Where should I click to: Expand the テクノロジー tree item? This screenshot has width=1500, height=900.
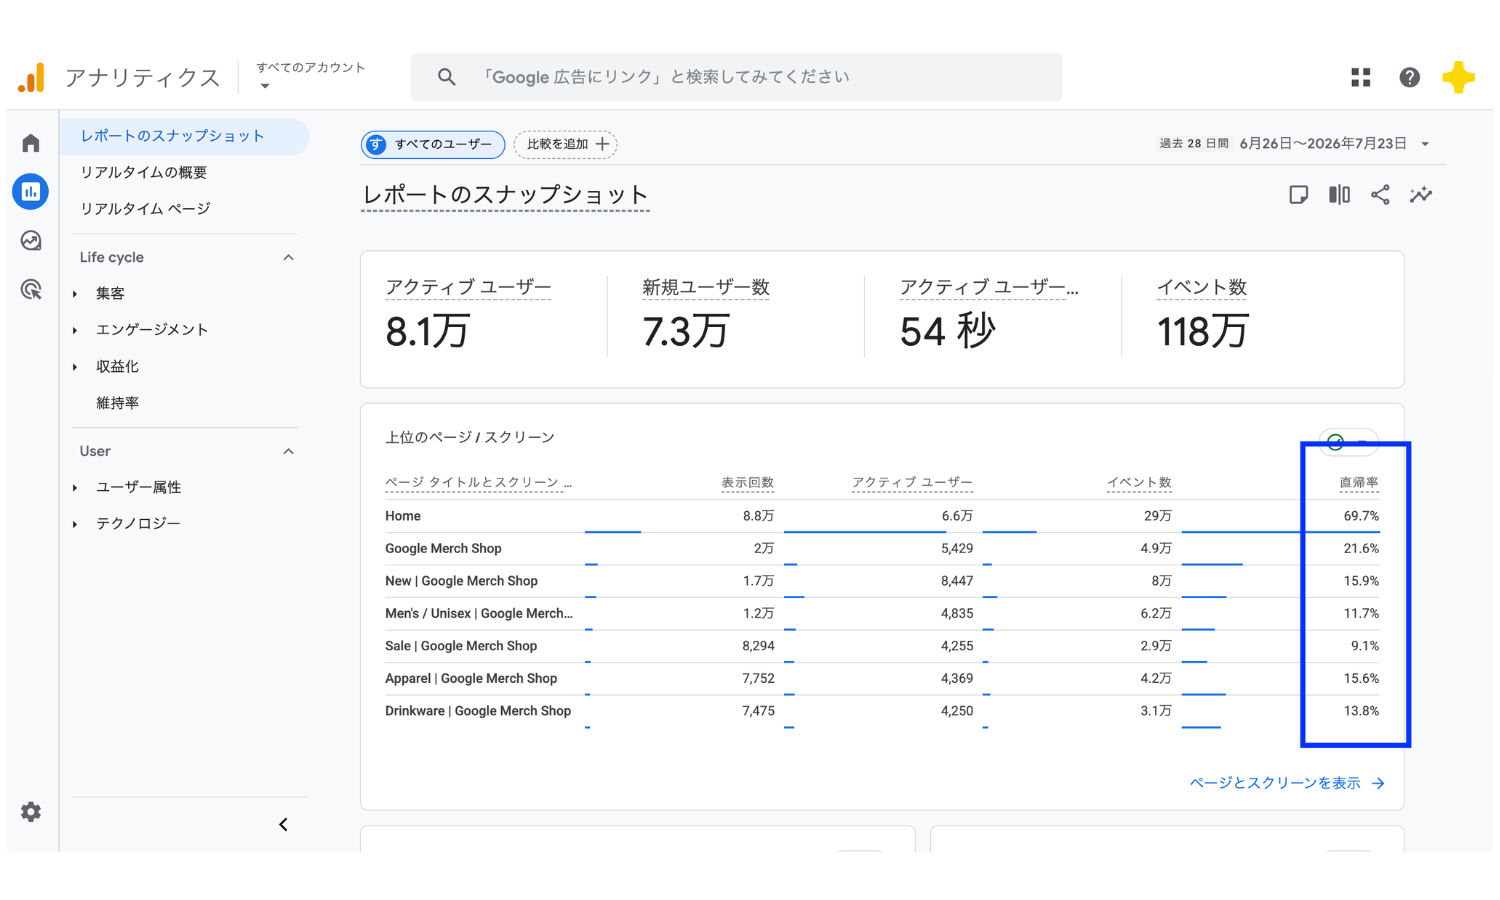coord(75,524)
